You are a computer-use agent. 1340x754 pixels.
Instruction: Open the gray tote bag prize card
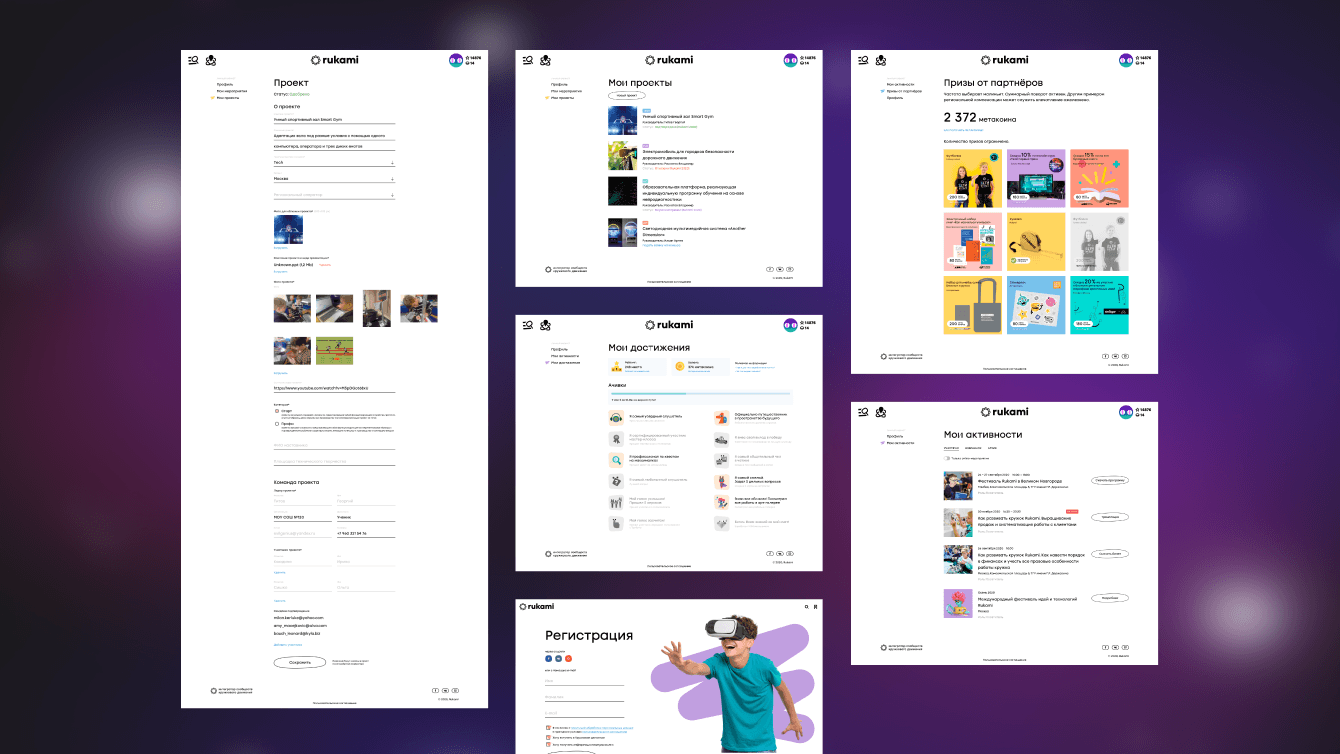(x=973, y=305)
